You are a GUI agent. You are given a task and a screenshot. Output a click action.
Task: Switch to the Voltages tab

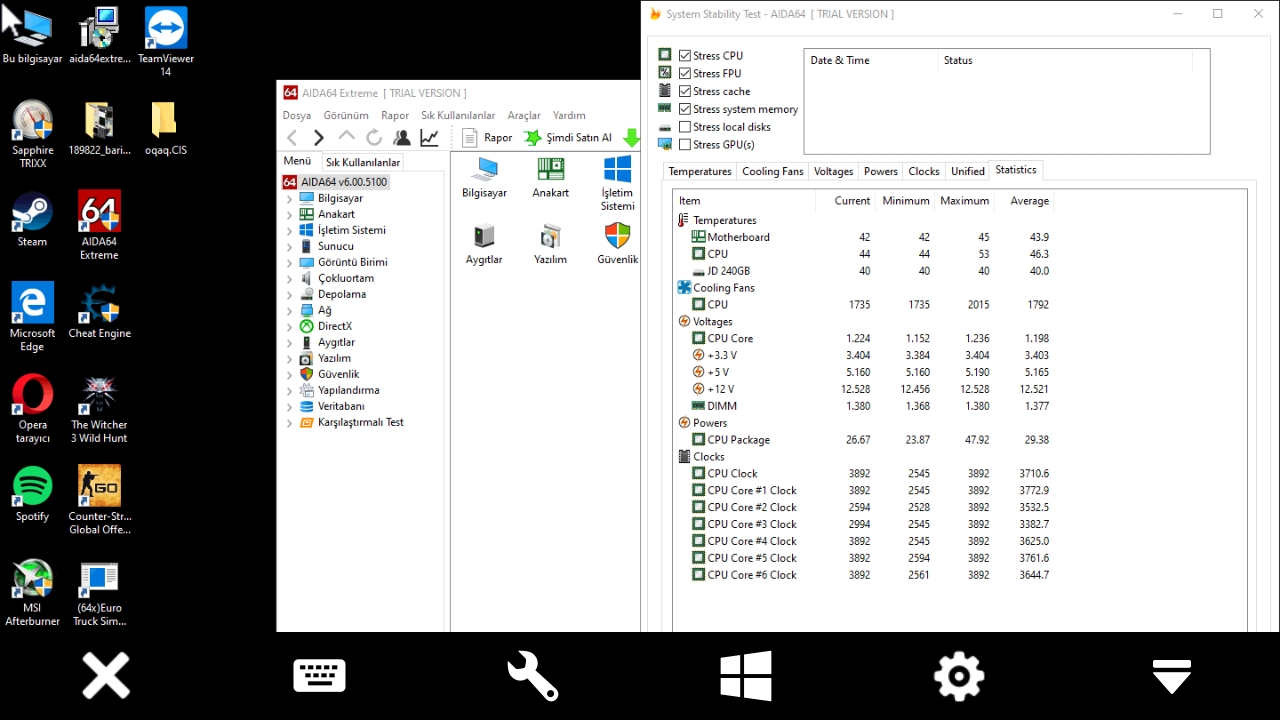834,172
